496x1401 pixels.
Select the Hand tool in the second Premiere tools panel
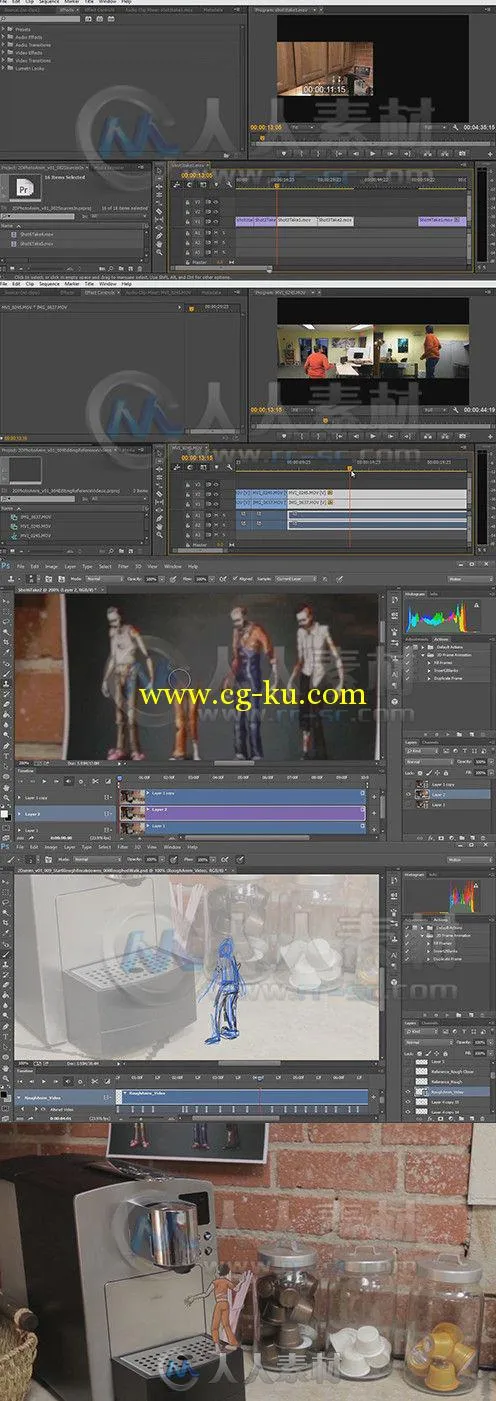159,526
